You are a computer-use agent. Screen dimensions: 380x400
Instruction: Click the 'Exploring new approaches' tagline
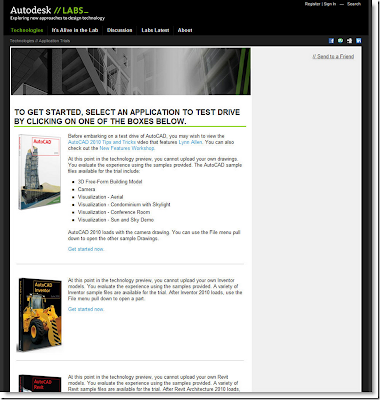click(x=57, y=18)
